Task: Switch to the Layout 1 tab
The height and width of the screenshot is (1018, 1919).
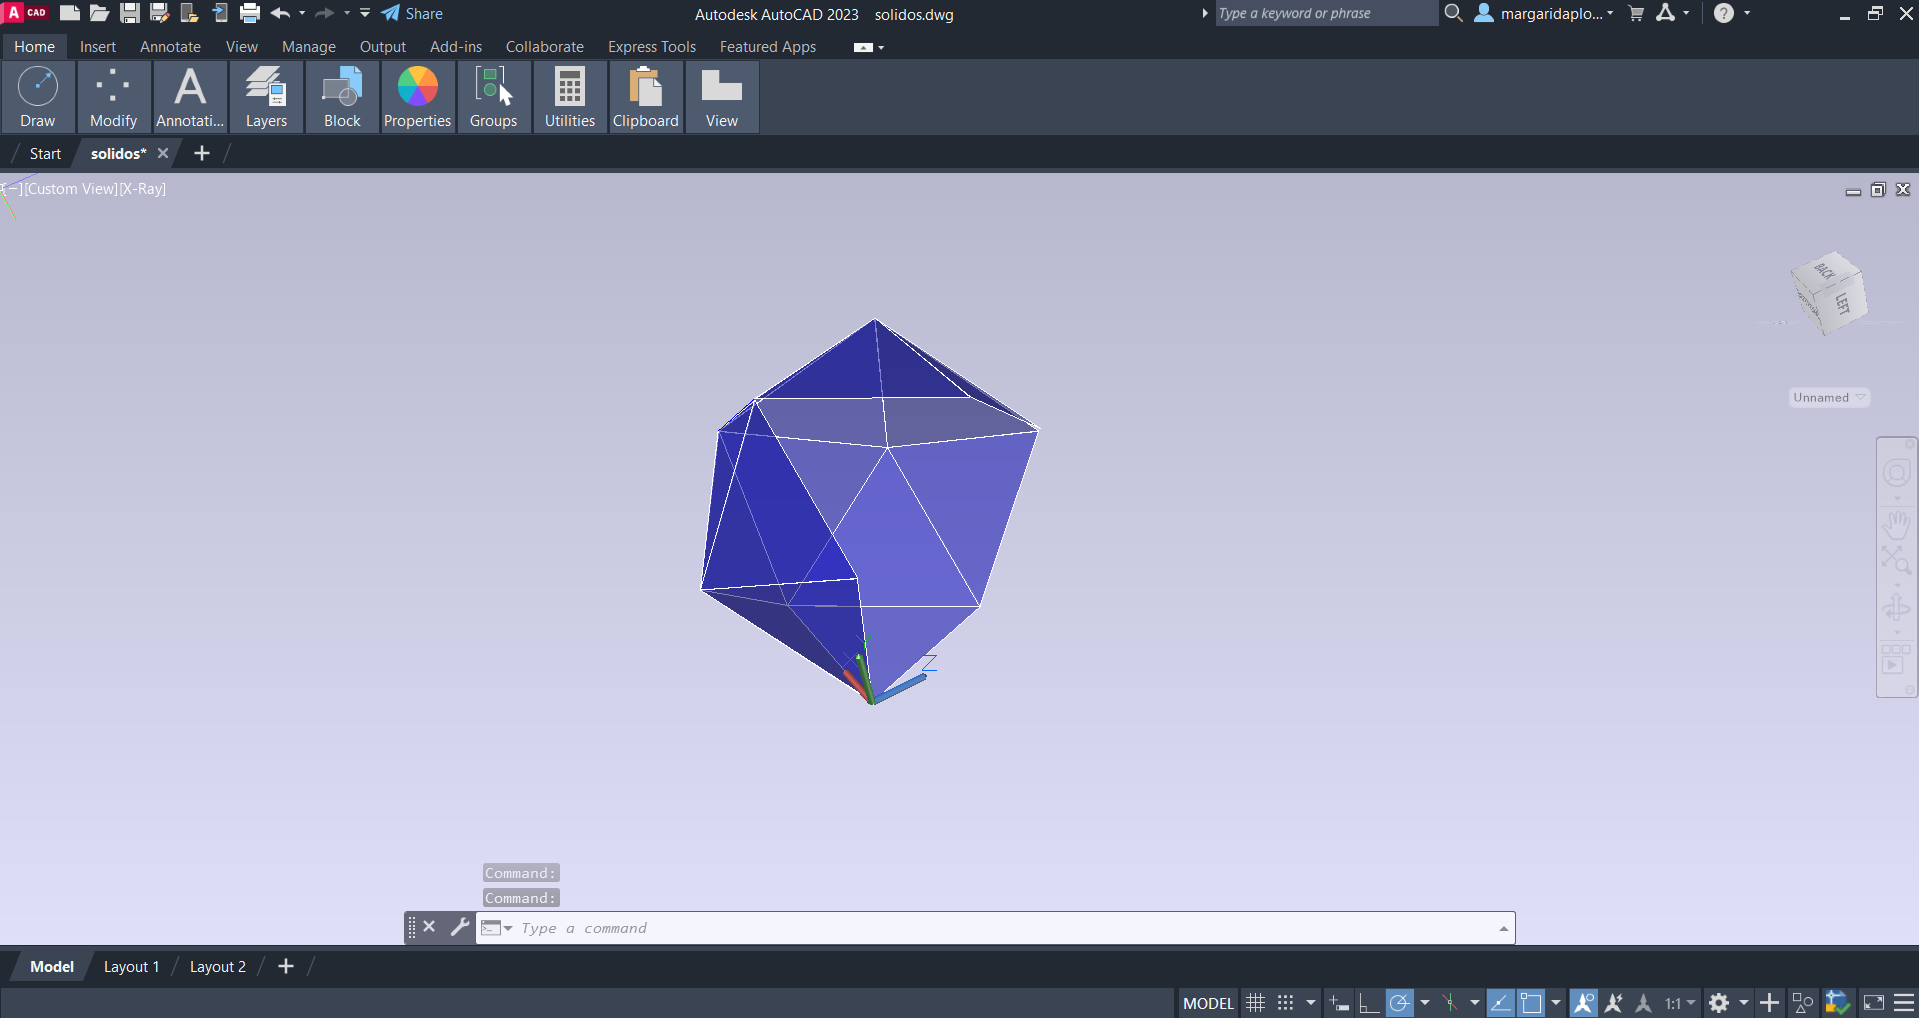Action: [x=131, y=967]
